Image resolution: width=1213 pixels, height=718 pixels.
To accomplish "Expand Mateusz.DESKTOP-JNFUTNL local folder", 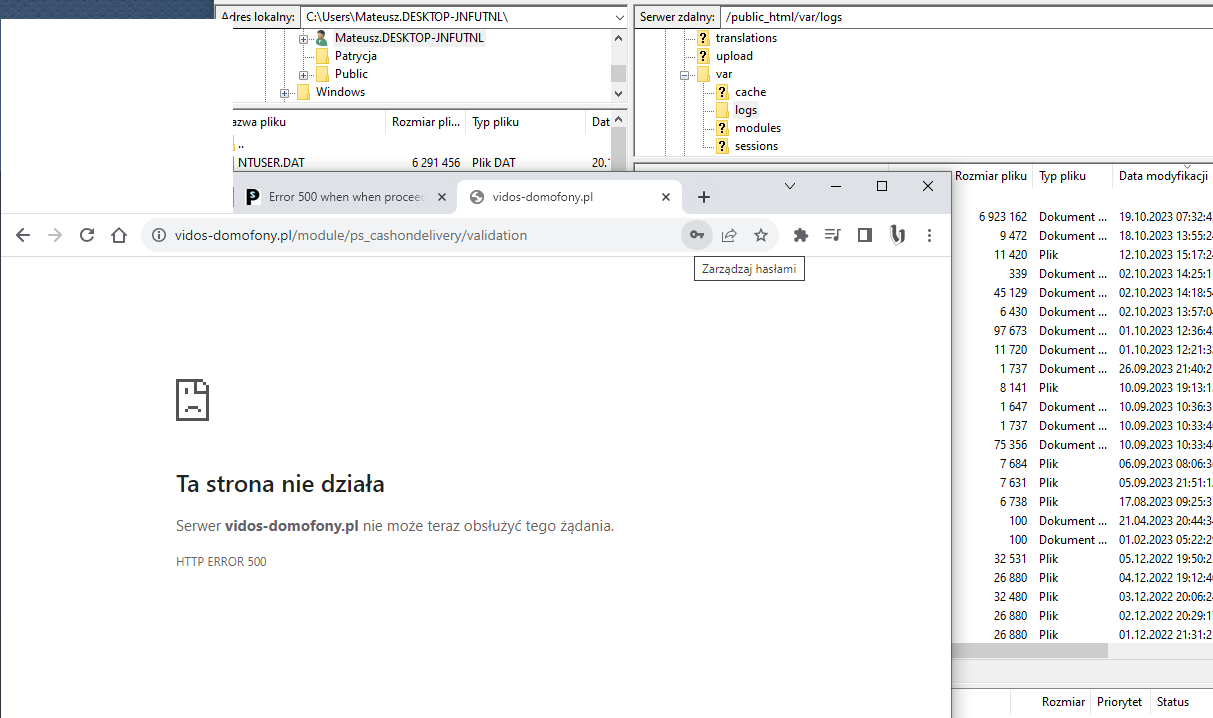I will [x=303, y=38].
